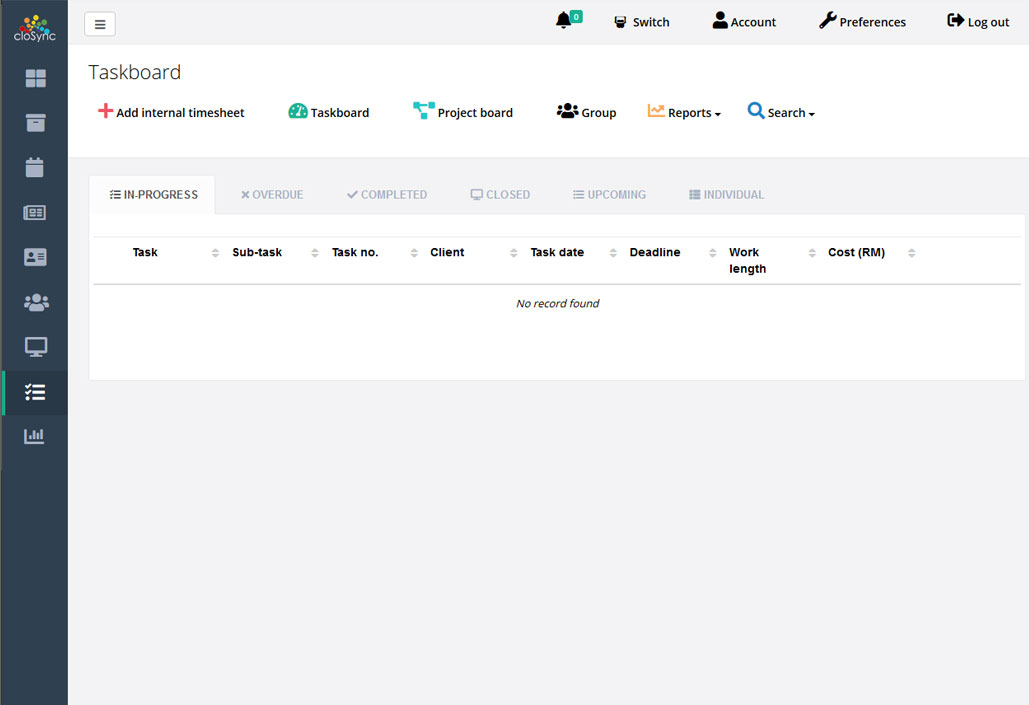Click Add internal timesheet
Viewport: 1029px width, 705px height.
[x=171, y=113]
